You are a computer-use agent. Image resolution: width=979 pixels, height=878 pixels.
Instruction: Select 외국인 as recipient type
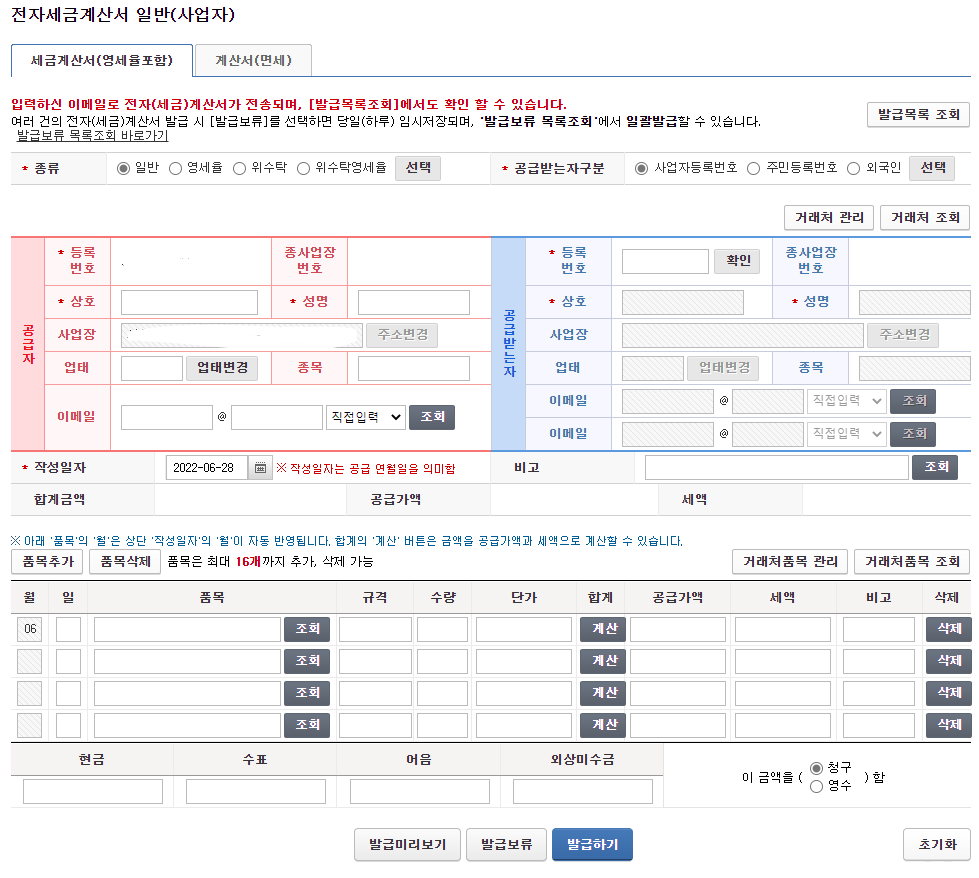(854, 168)
